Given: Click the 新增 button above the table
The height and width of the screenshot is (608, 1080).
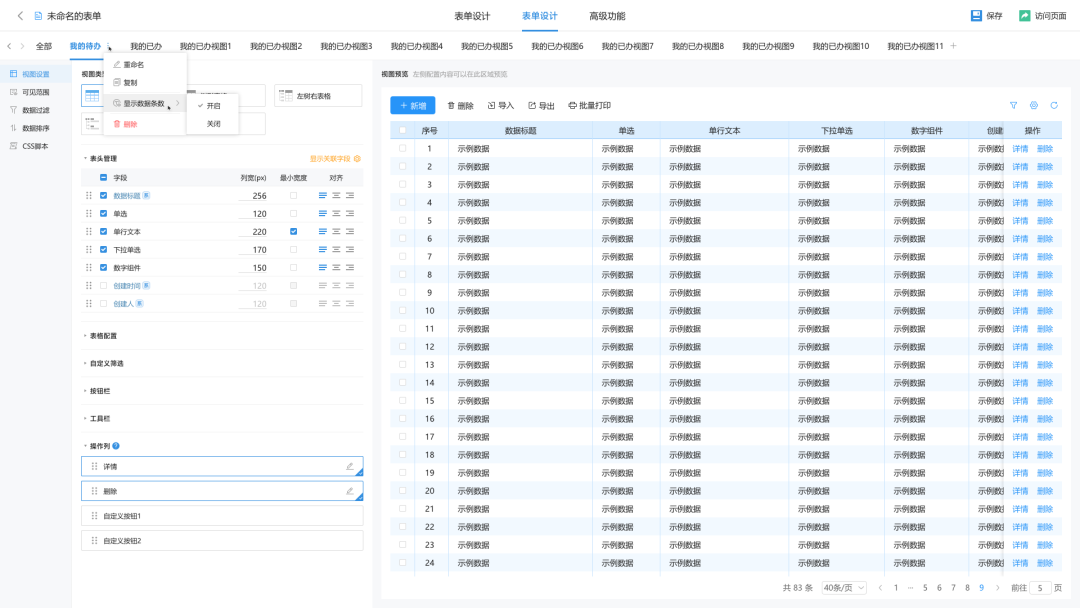Looking at the screenshot, I should (412, 104).
